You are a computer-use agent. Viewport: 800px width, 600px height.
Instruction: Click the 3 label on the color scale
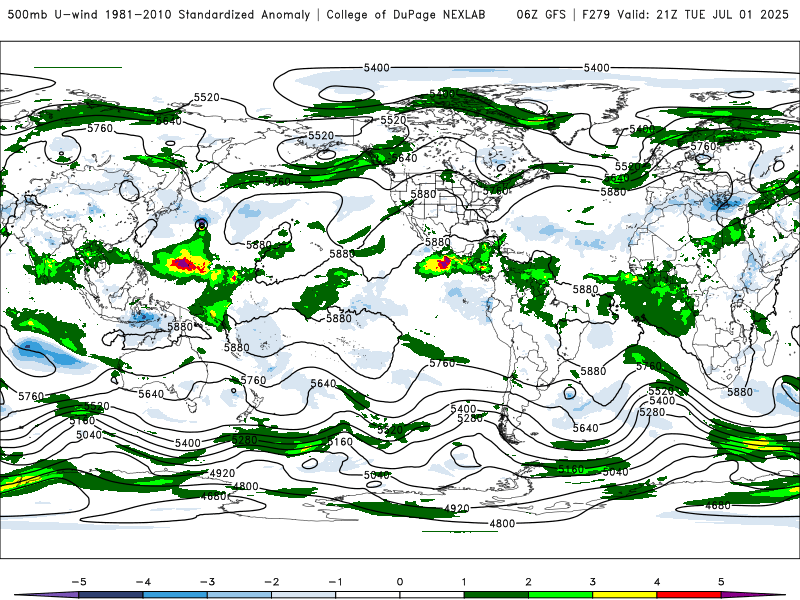[592, 582]
